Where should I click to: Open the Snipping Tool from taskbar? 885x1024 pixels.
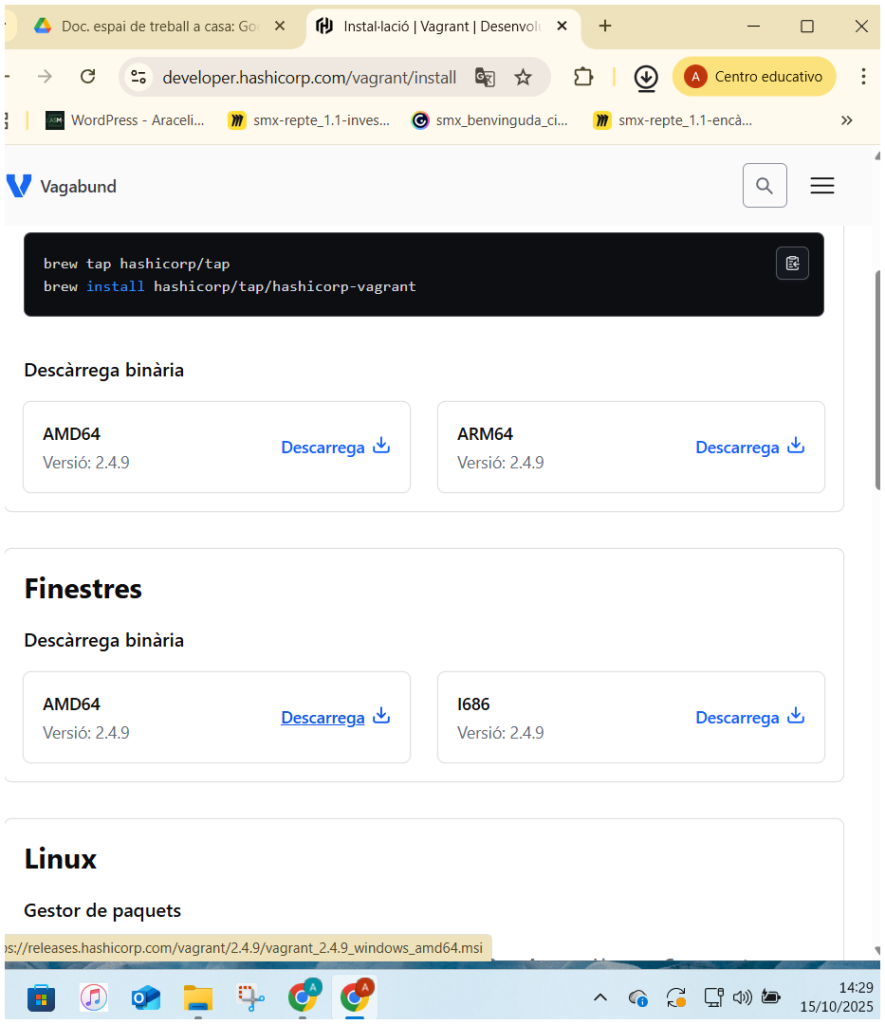(x=249, y=997)
